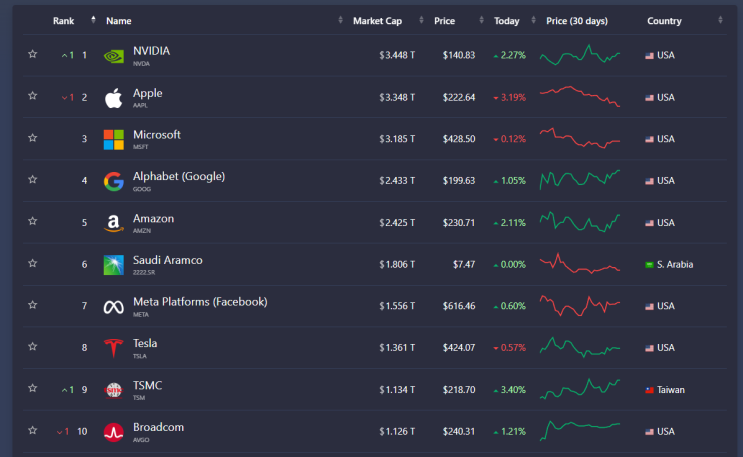Open the Meta Platforms (Facebook) link

(x=200, y=302)
